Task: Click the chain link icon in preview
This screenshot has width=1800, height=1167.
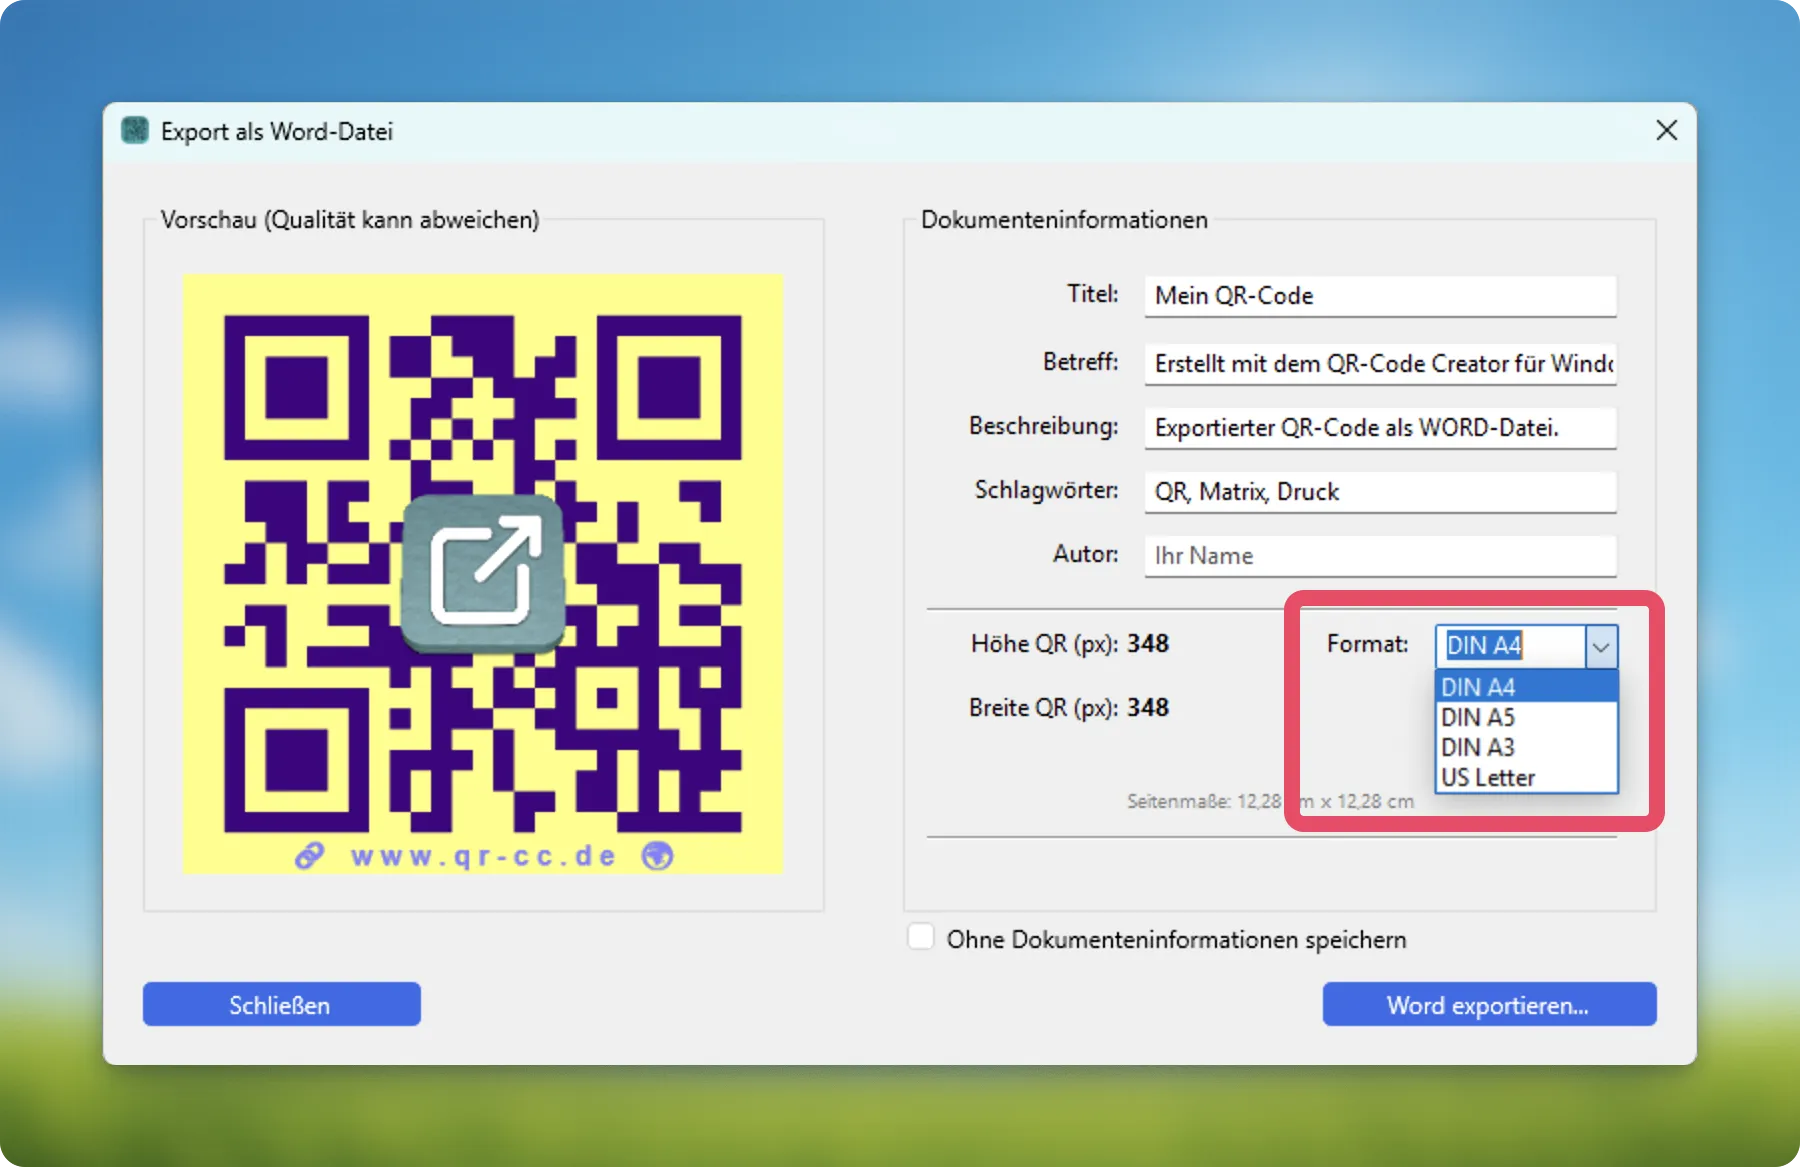Action: [310, 856]
